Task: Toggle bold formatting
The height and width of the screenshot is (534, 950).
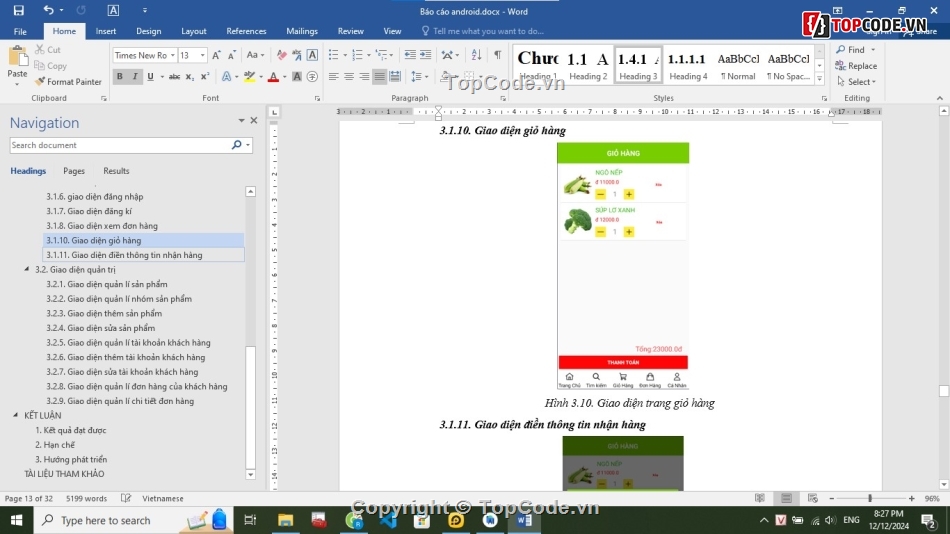Action: (120, 76)
